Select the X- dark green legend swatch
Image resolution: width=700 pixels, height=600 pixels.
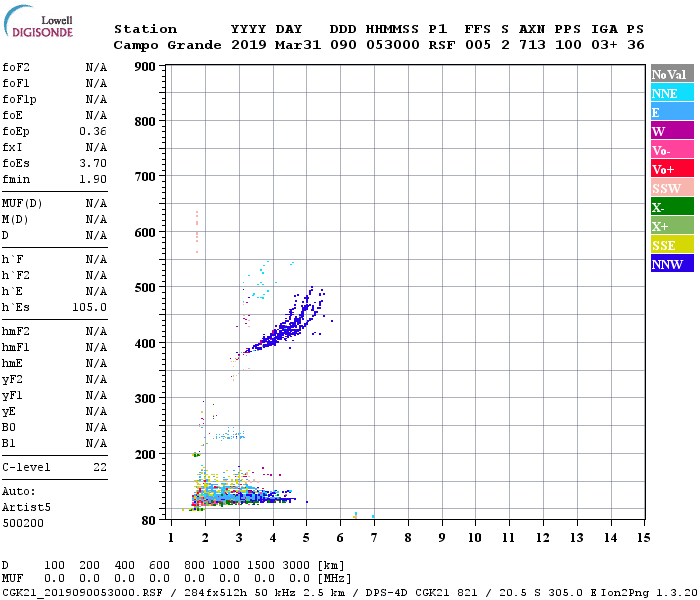(x=672, y=207)
